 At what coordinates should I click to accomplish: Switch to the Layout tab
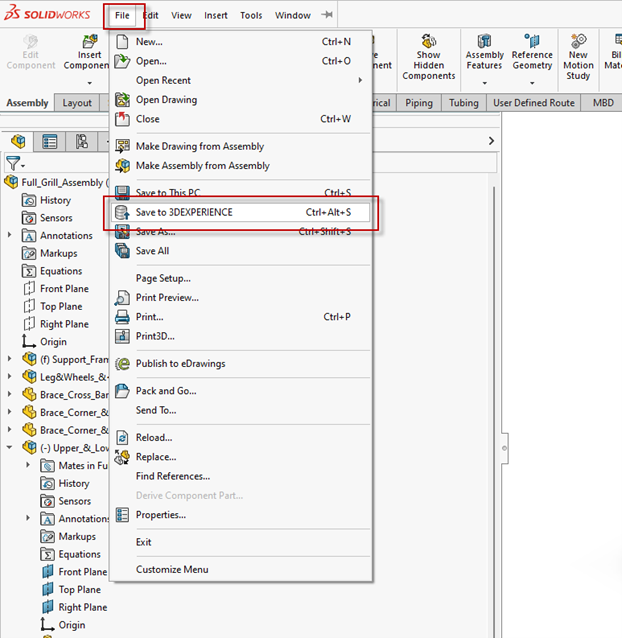pyautogui.click(x=77, y=103)
